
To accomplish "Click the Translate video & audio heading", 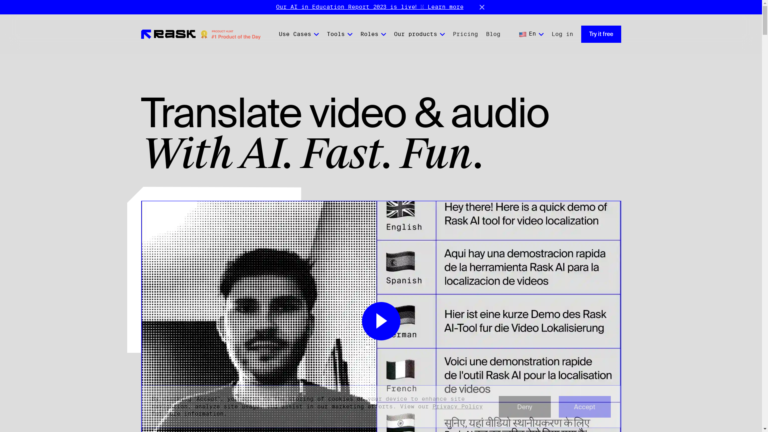I will (x=345, y=113).
